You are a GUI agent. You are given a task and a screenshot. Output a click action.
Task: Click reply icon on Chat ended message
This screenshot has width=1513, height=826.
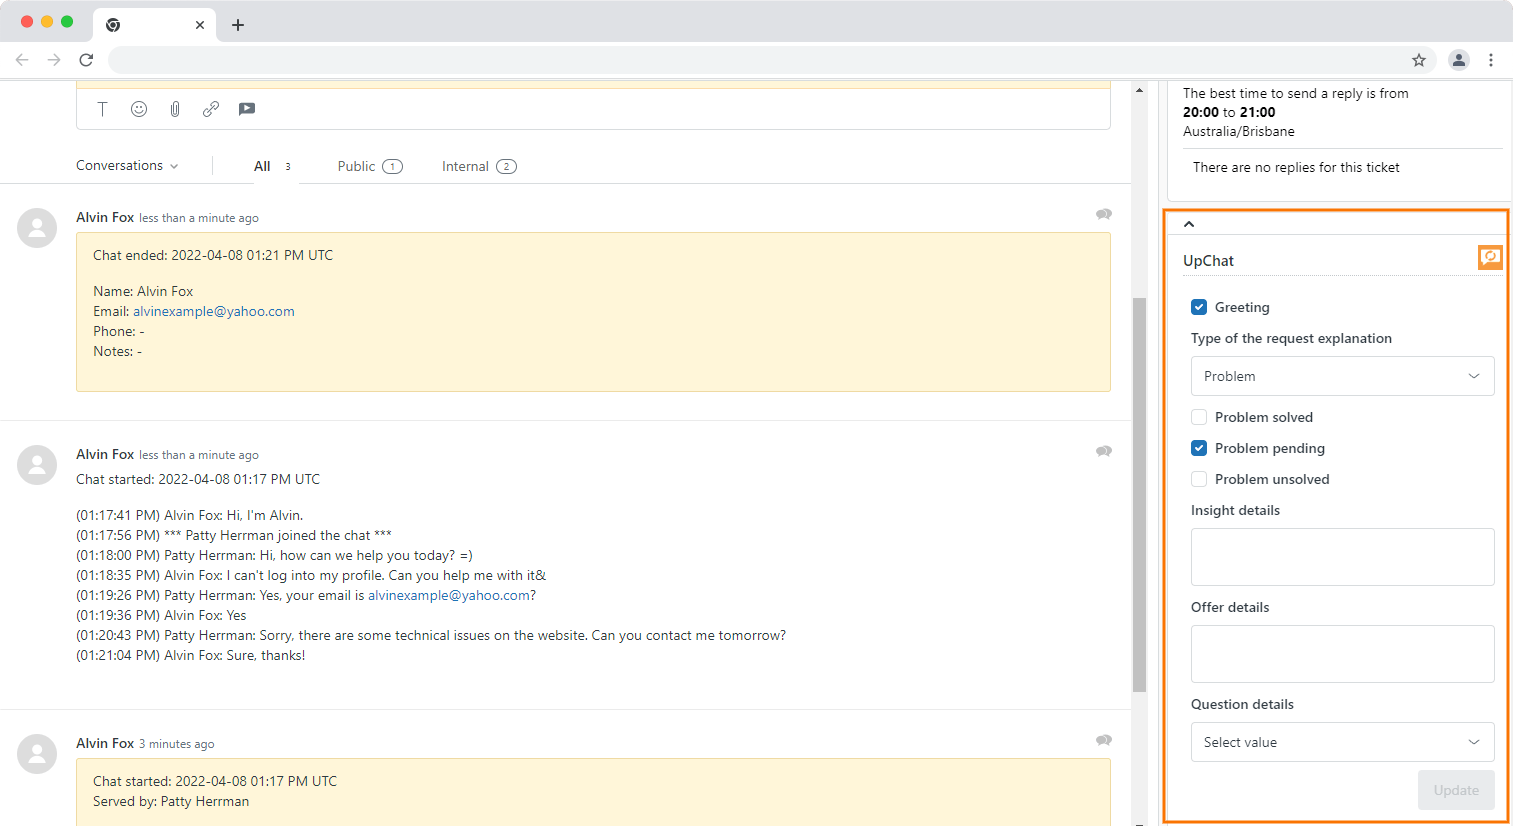tap(1104, 214)
